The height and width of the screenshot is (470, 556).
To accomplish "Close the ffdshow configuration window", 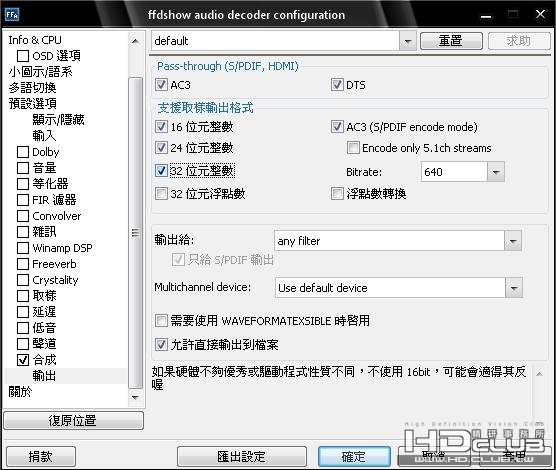I will pos(540,14).
